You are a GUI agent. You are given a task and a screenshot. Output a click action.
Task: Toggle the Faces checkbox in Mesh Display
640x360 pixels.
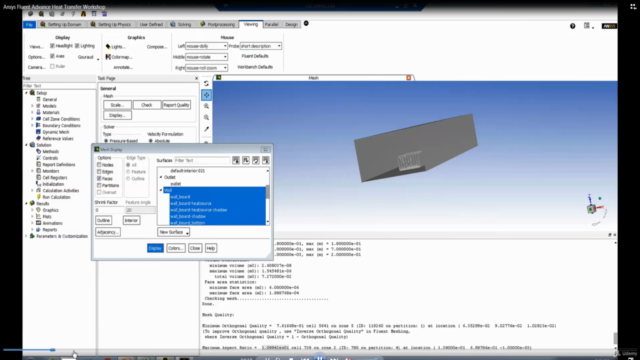click(99, 178)
